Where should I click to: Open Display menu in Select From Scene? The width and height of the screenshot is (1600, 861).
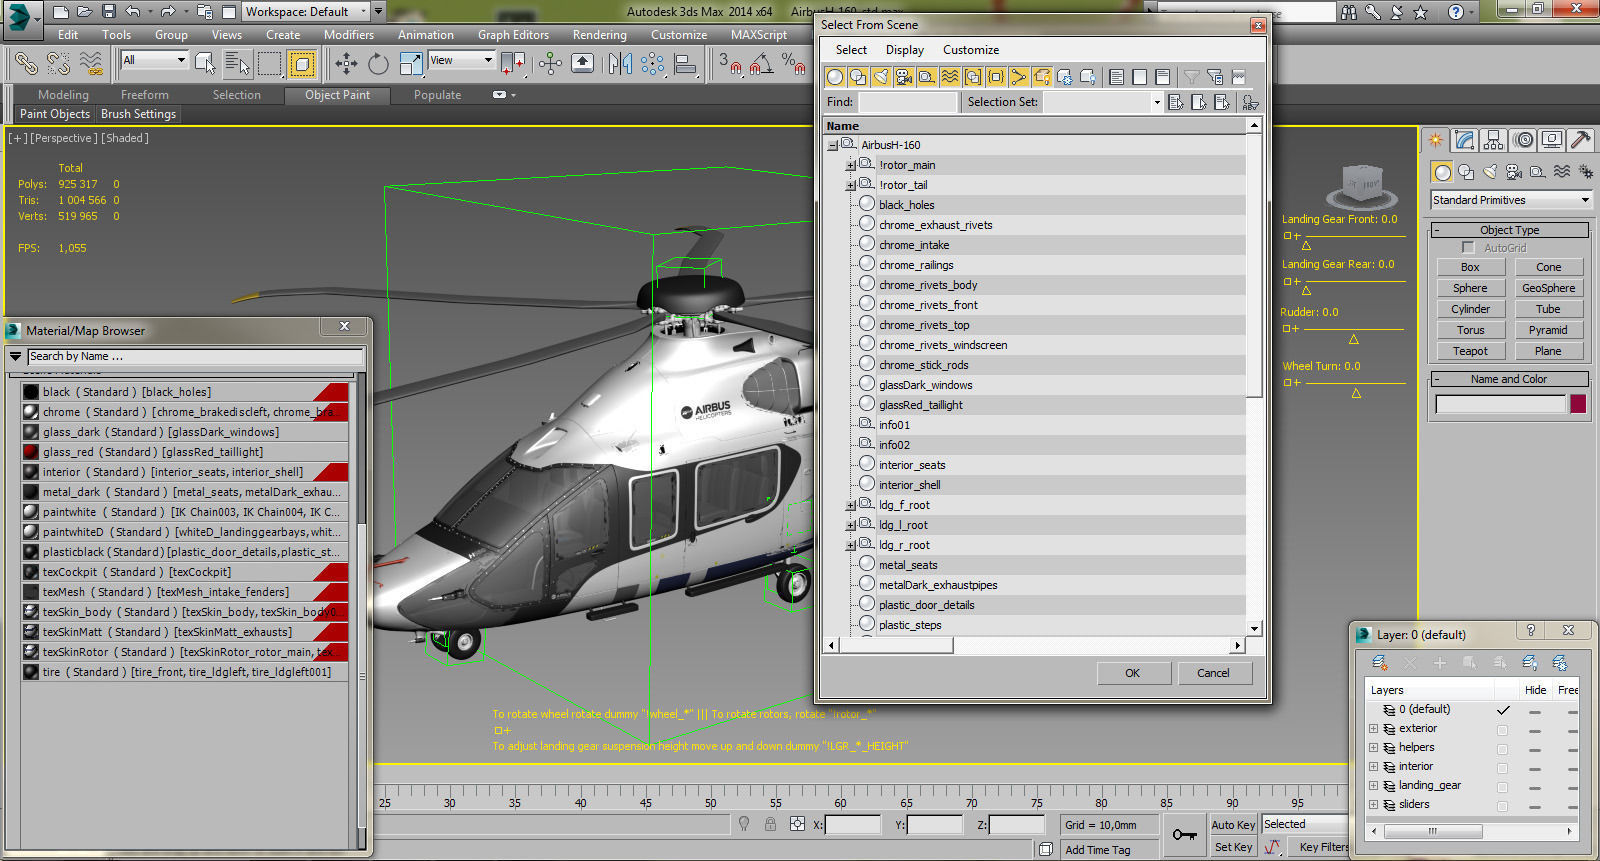(x=905, y=50)
